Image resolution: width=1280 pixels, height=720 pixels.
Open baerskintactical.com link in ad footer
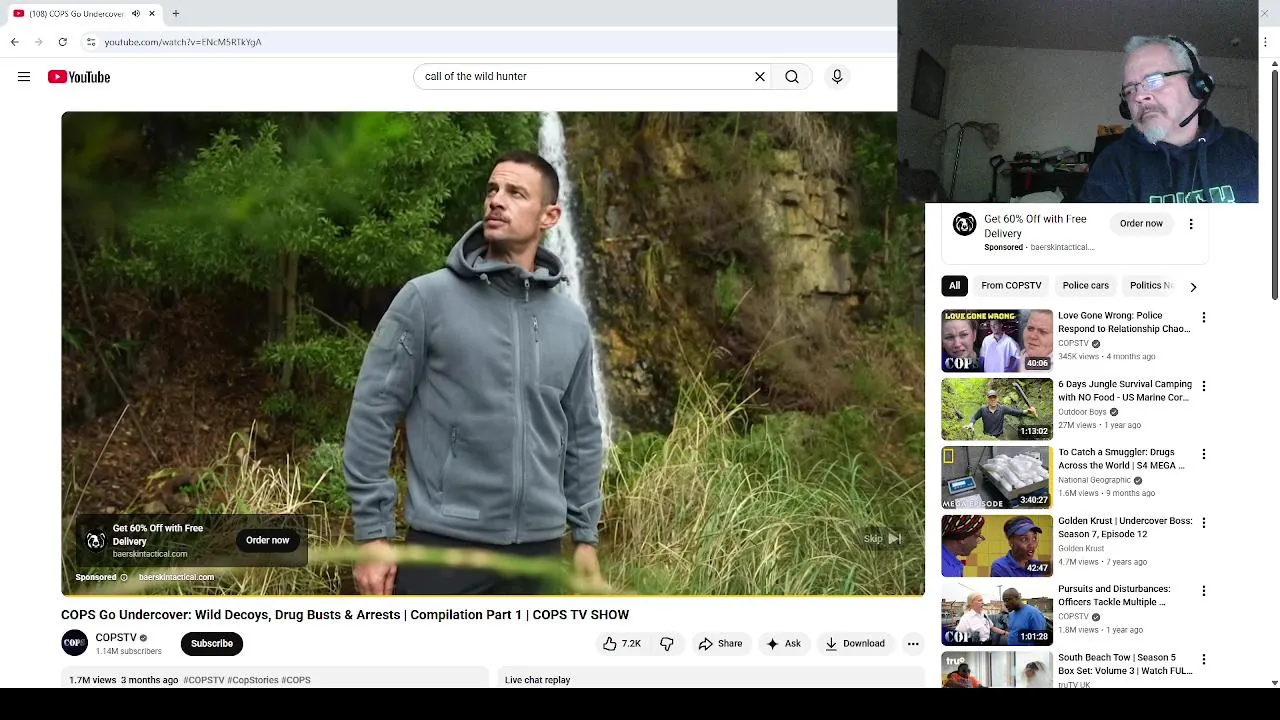coord(176,577)
